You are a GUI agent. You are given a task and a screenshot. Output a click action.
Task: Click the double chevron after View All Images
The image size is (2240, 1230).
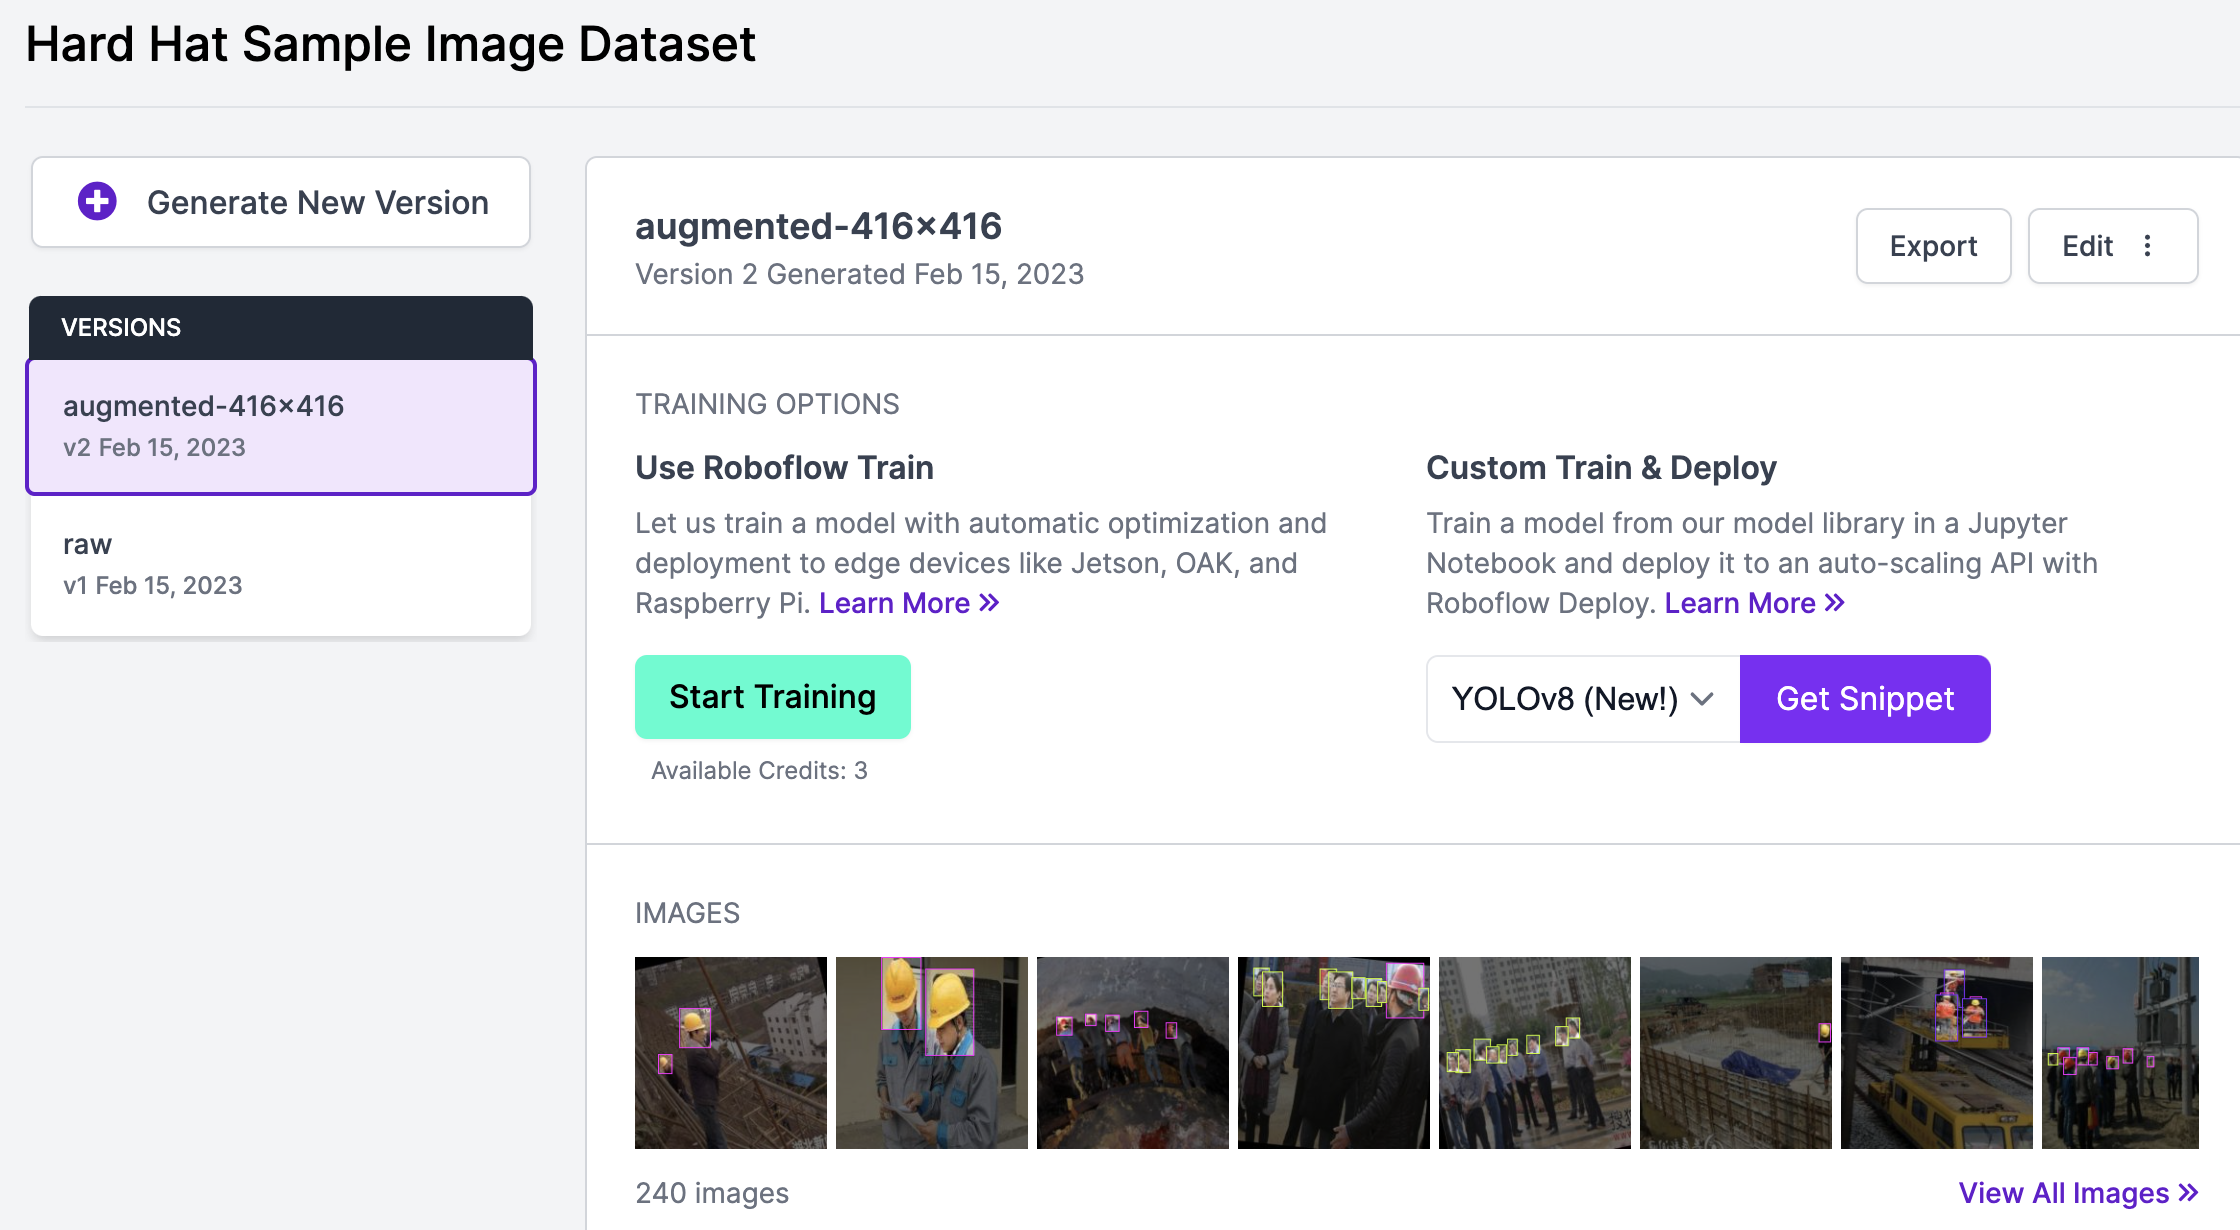click(x=2188, y=1192)
